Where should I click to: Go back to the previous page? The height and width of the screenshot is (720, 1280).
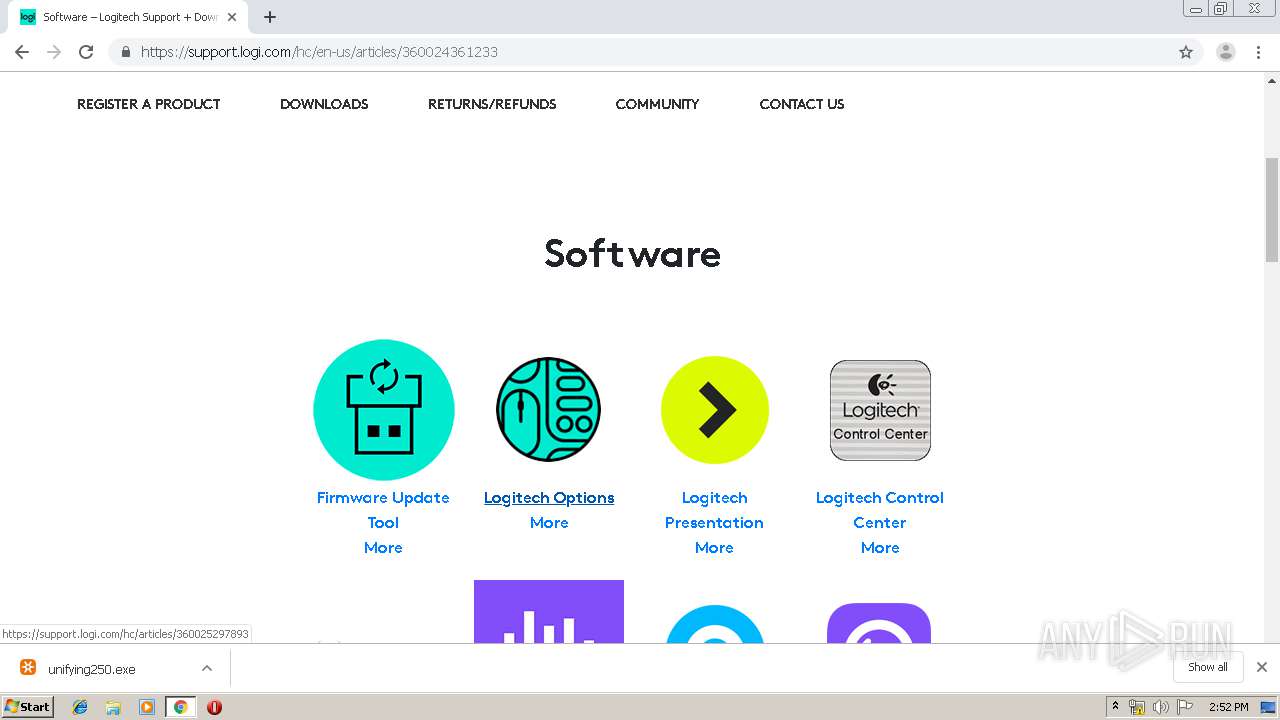pyautogui.click(x=22, y=52)
